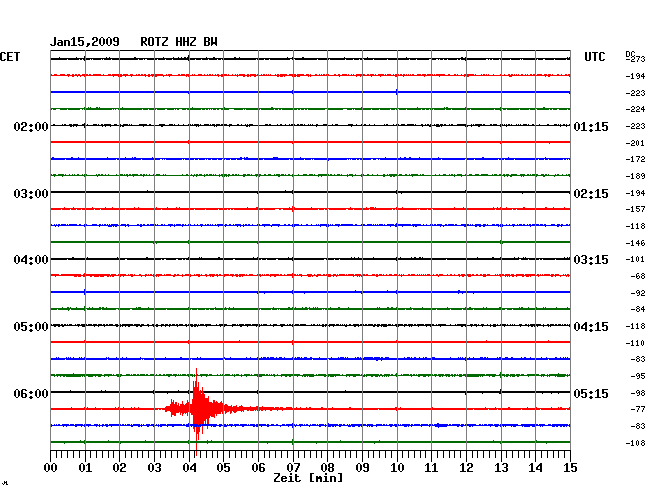Select the DC value -92
This screenshot has height=494, width=650.
638,293
